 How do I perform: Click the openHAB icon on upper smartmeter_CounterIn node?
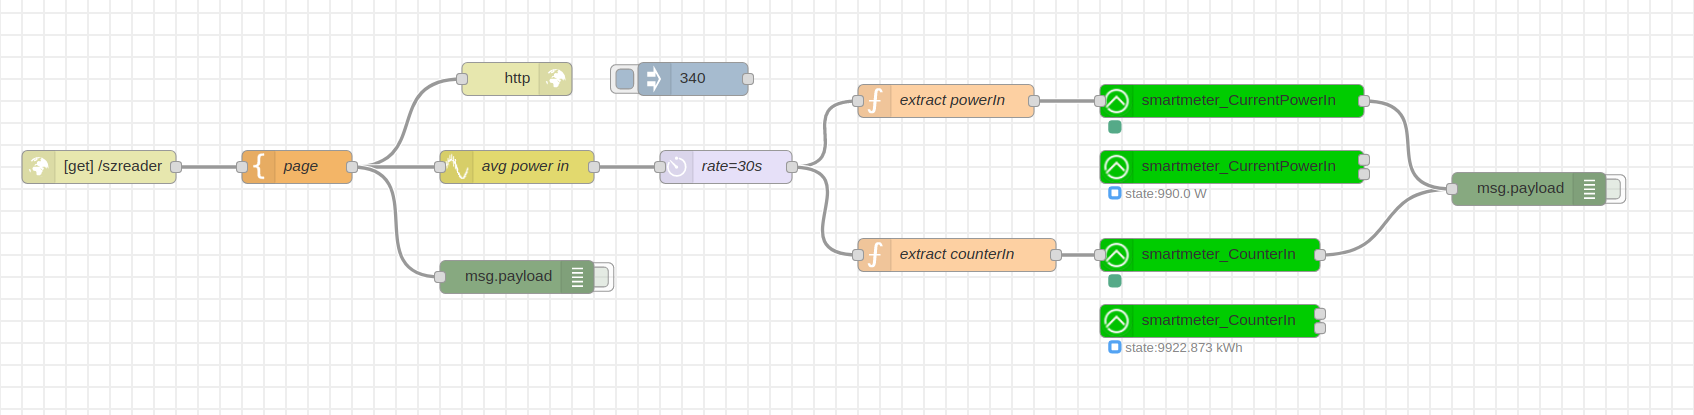click(1117, 255)
